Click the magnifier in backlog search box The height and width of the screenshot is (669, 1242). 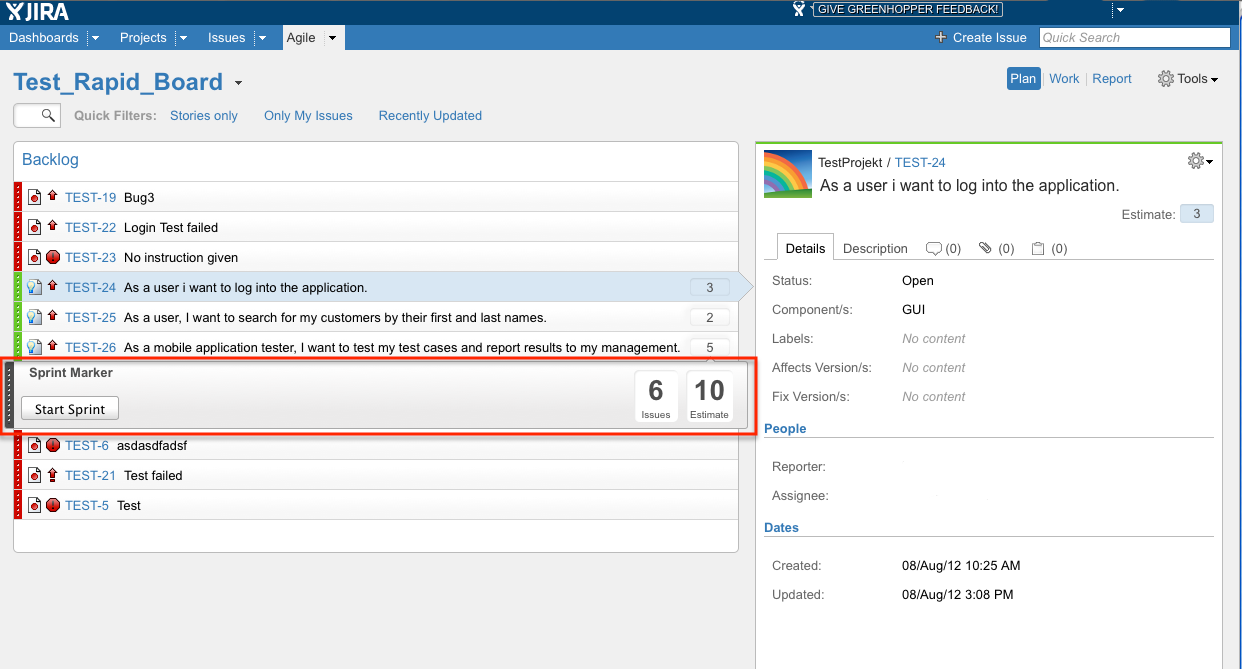[x=48, y=116]
